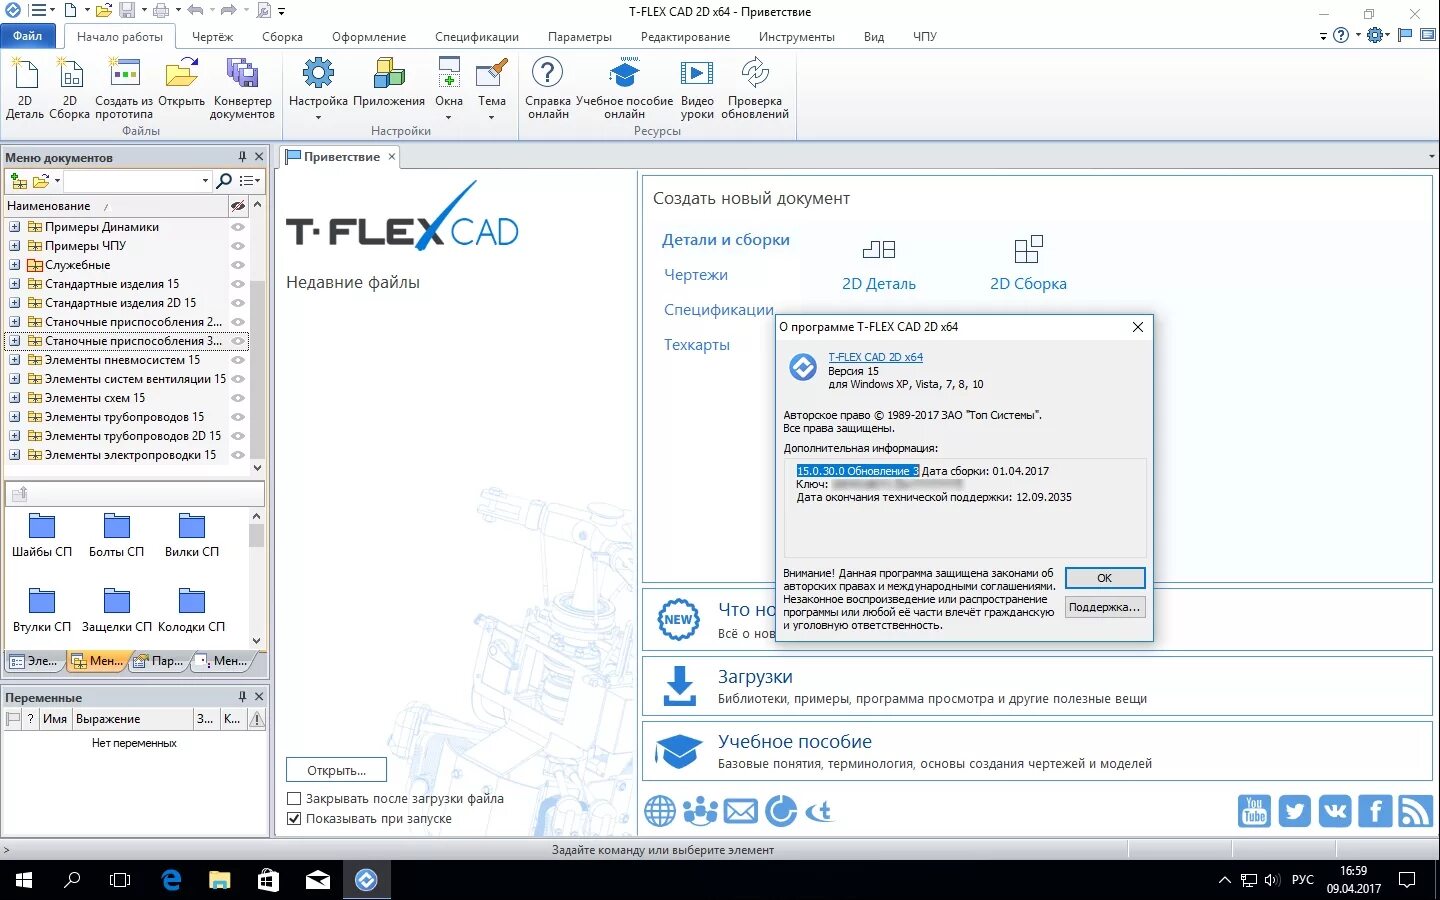Switch to Чертёж ribbon tab

(212, 37)
